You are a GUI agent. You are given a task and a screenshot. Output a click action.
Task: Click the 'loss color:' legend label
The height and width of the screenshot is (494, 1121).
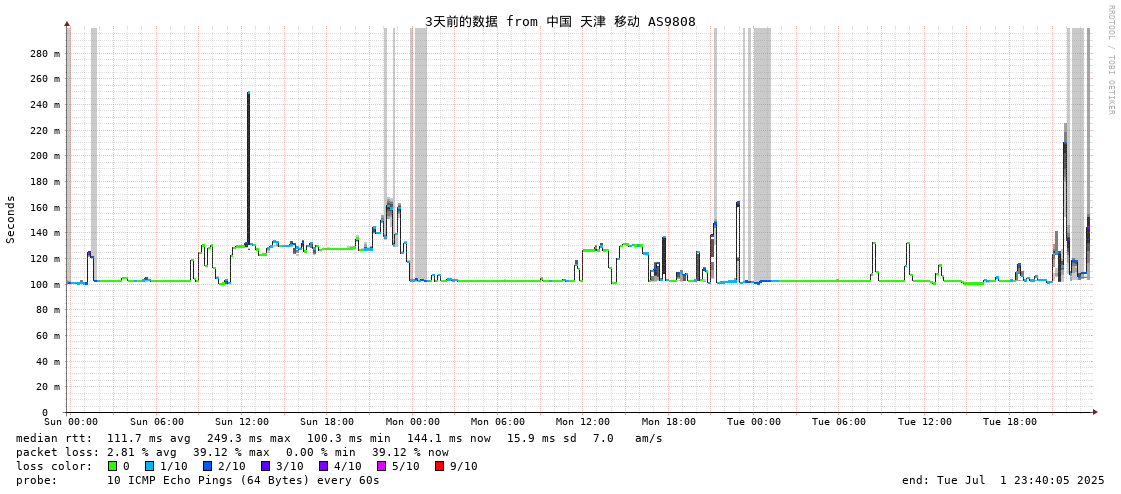coord(54,466)
